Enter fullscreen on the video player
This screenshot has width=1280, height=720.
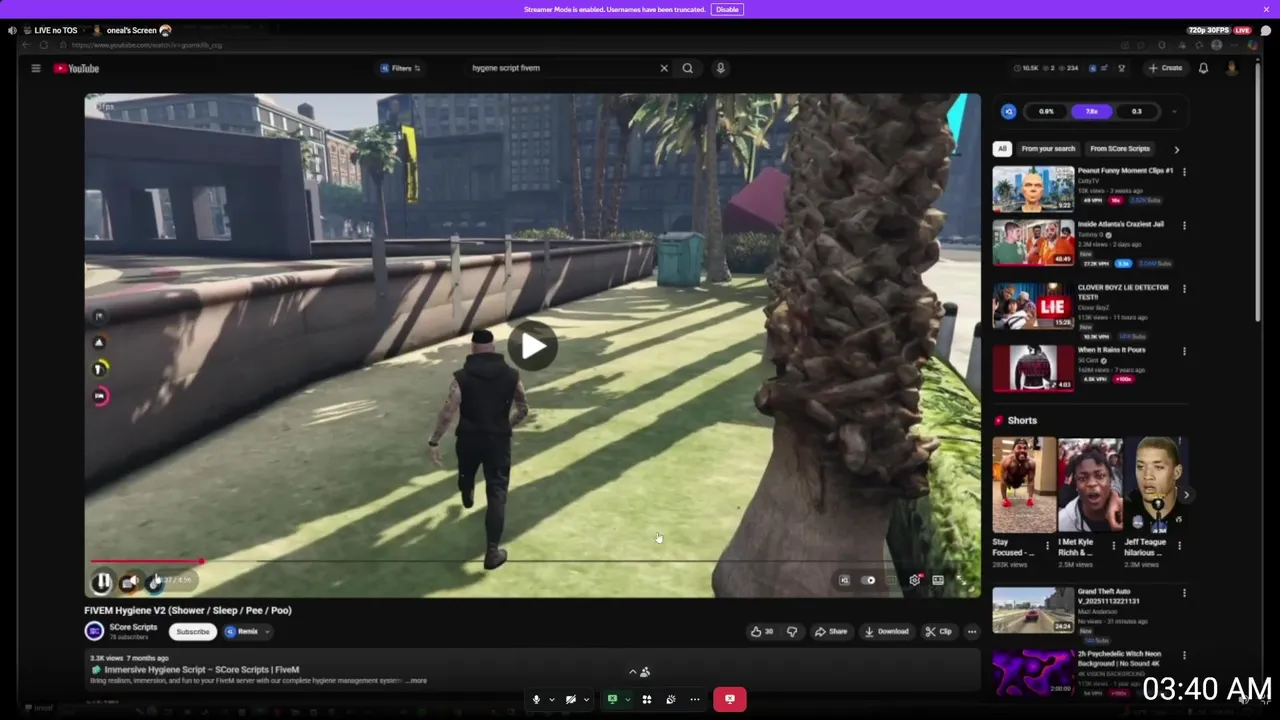coord(962,580)
